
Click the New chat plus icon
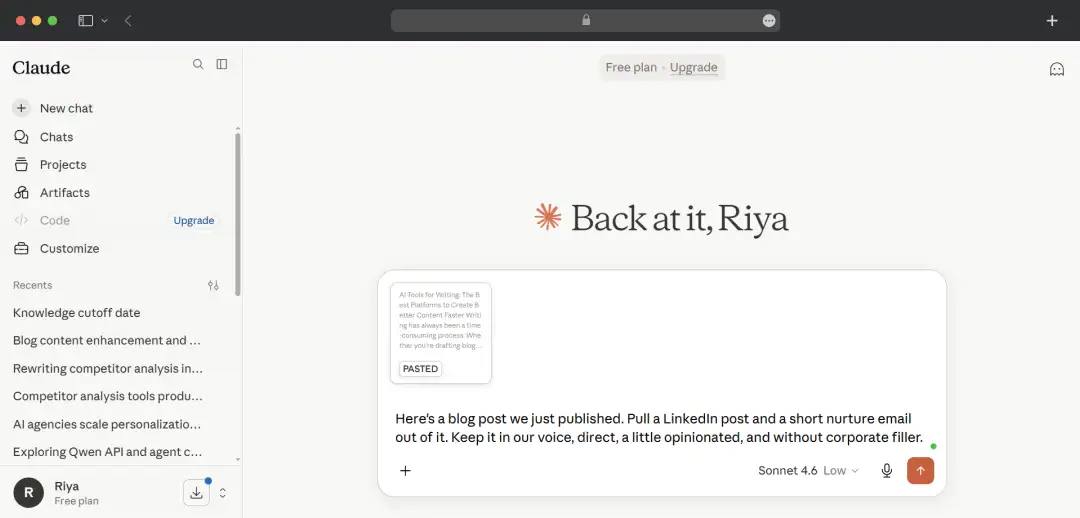tap(21, 108)
